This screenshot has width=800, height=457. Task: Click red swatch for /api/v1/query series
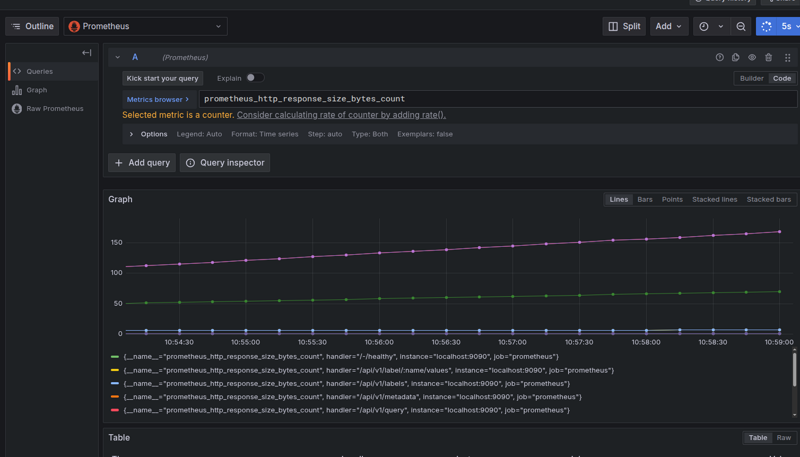[115, 410]
